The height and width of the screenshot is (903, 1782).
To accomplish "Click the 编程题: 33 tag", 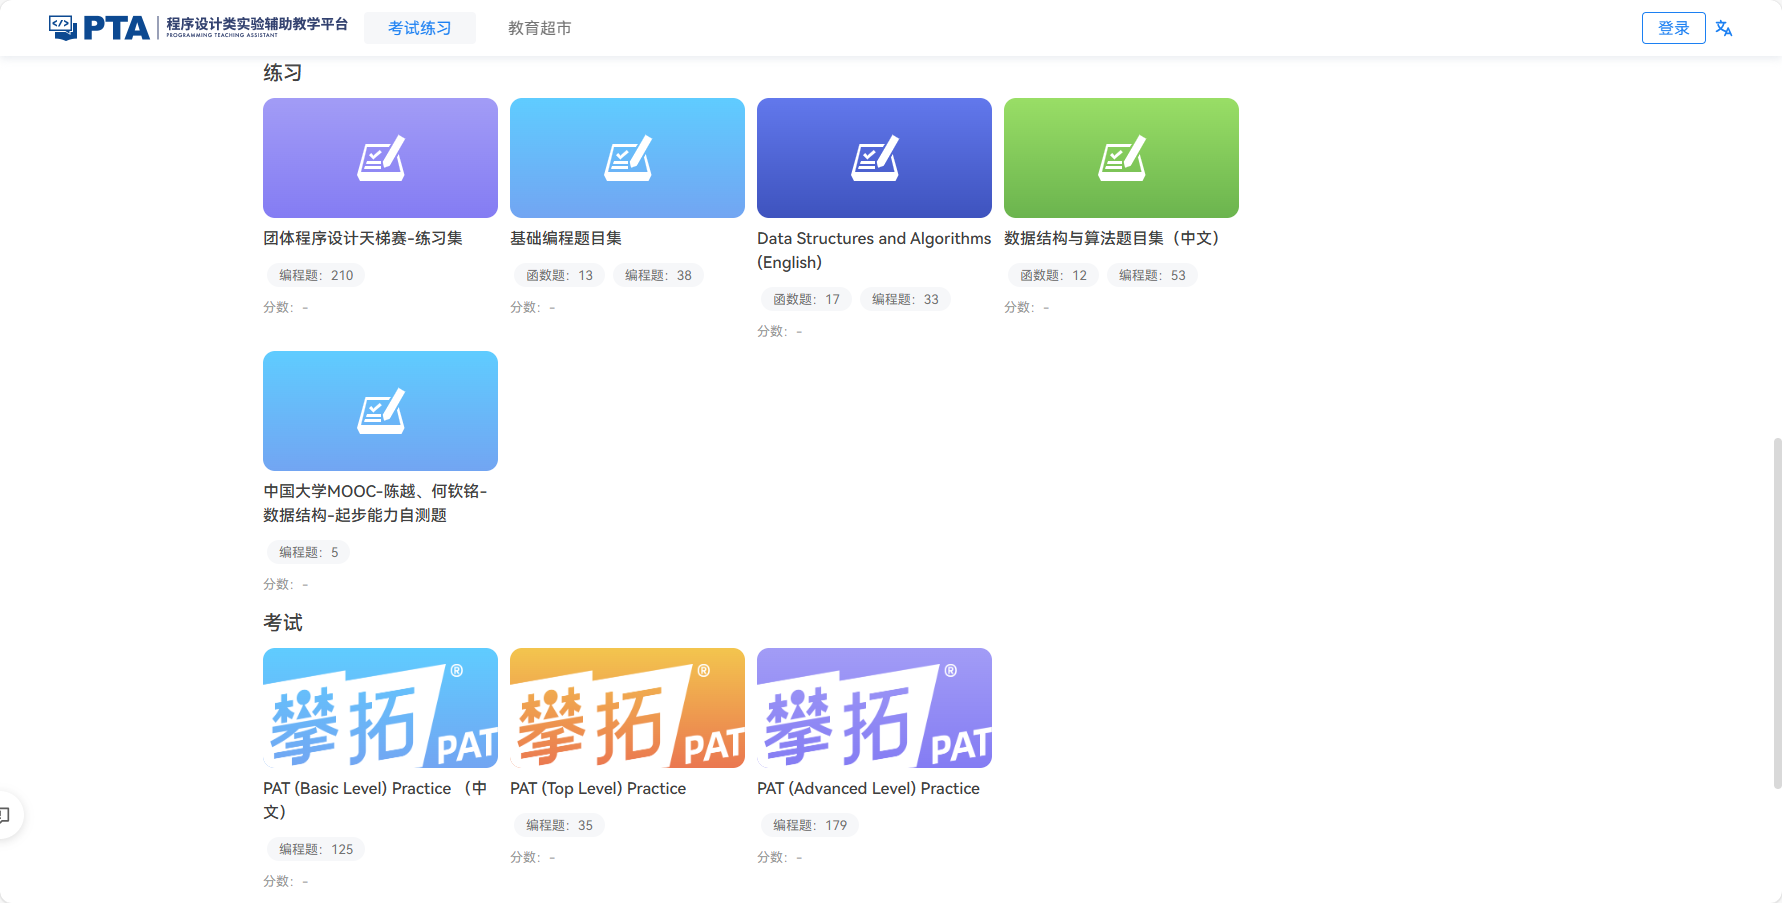I will pos(905,299).
